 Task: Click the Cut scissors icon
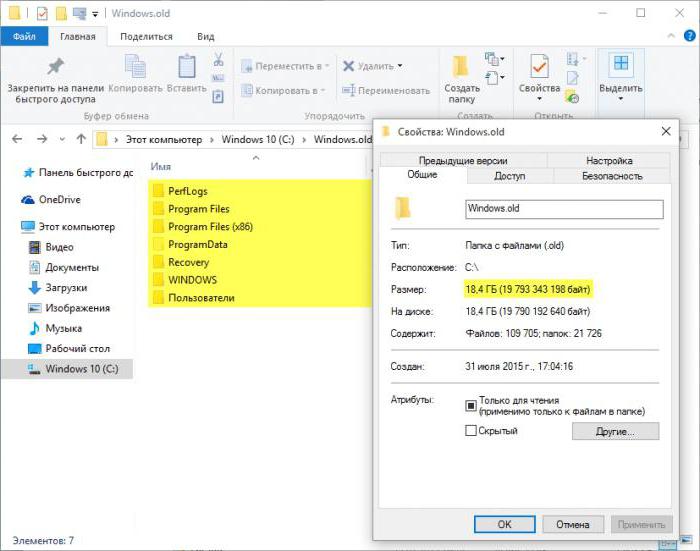click(x=218, y=59)
